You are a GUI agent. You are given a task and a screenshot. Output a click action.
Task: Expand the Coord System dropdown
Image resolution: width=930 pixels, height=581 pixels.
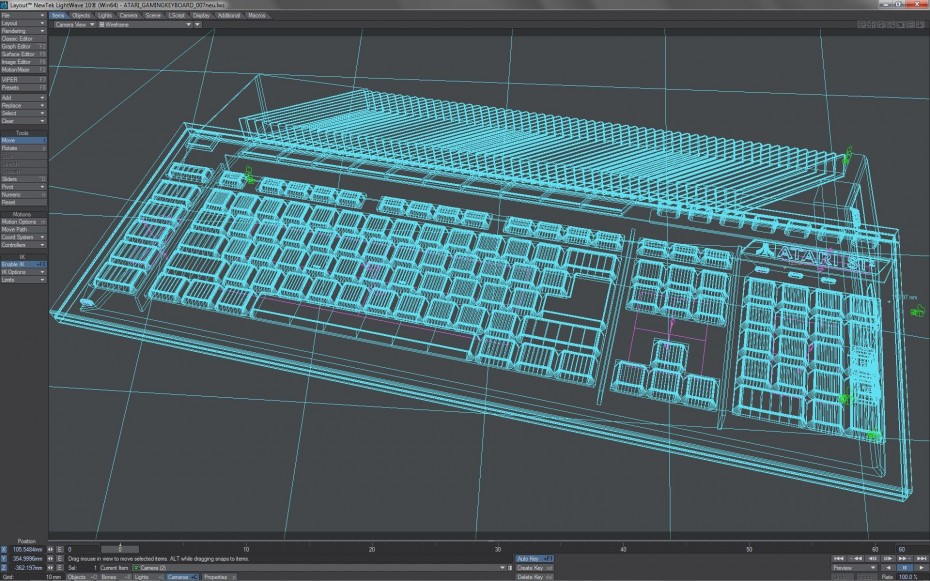23,237
